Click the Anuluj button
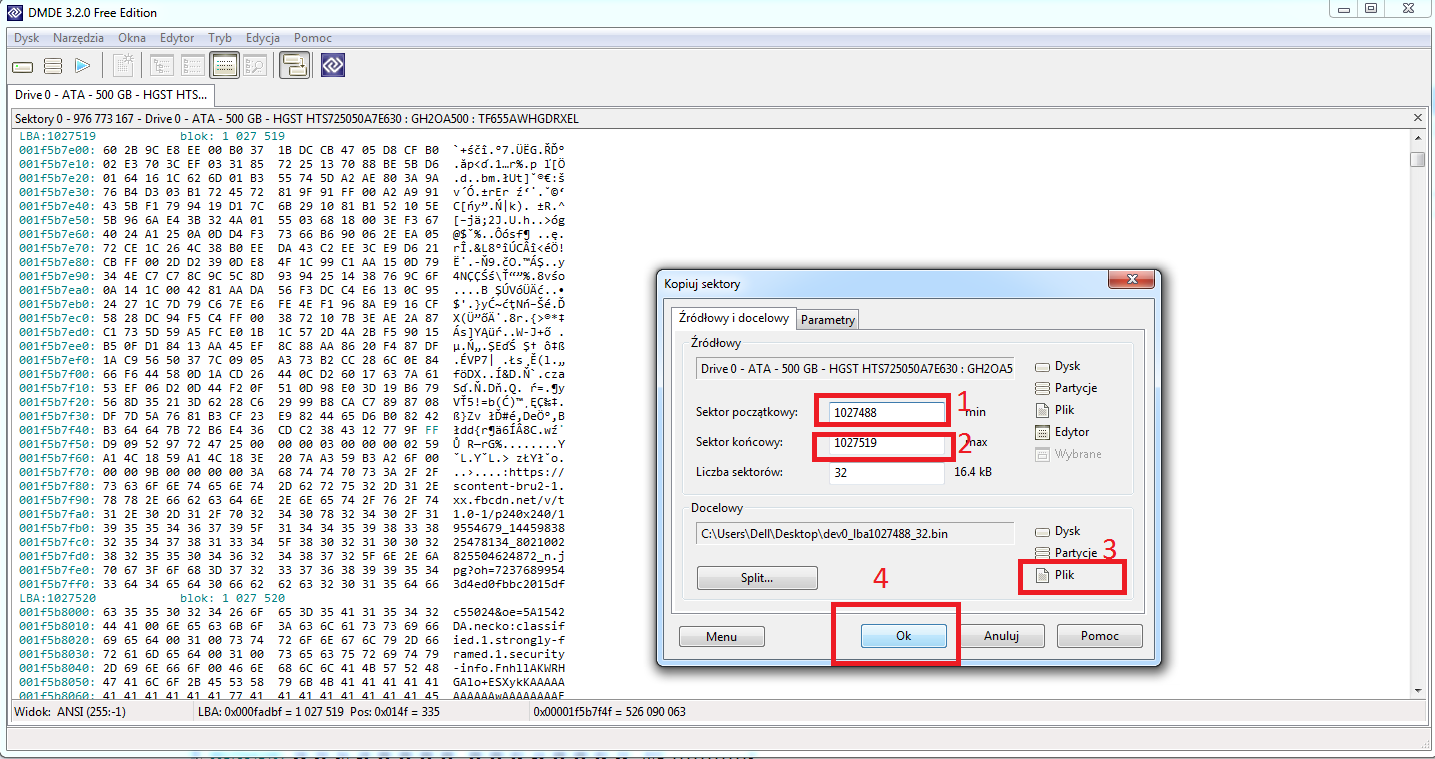 [x=1000, y=636]
